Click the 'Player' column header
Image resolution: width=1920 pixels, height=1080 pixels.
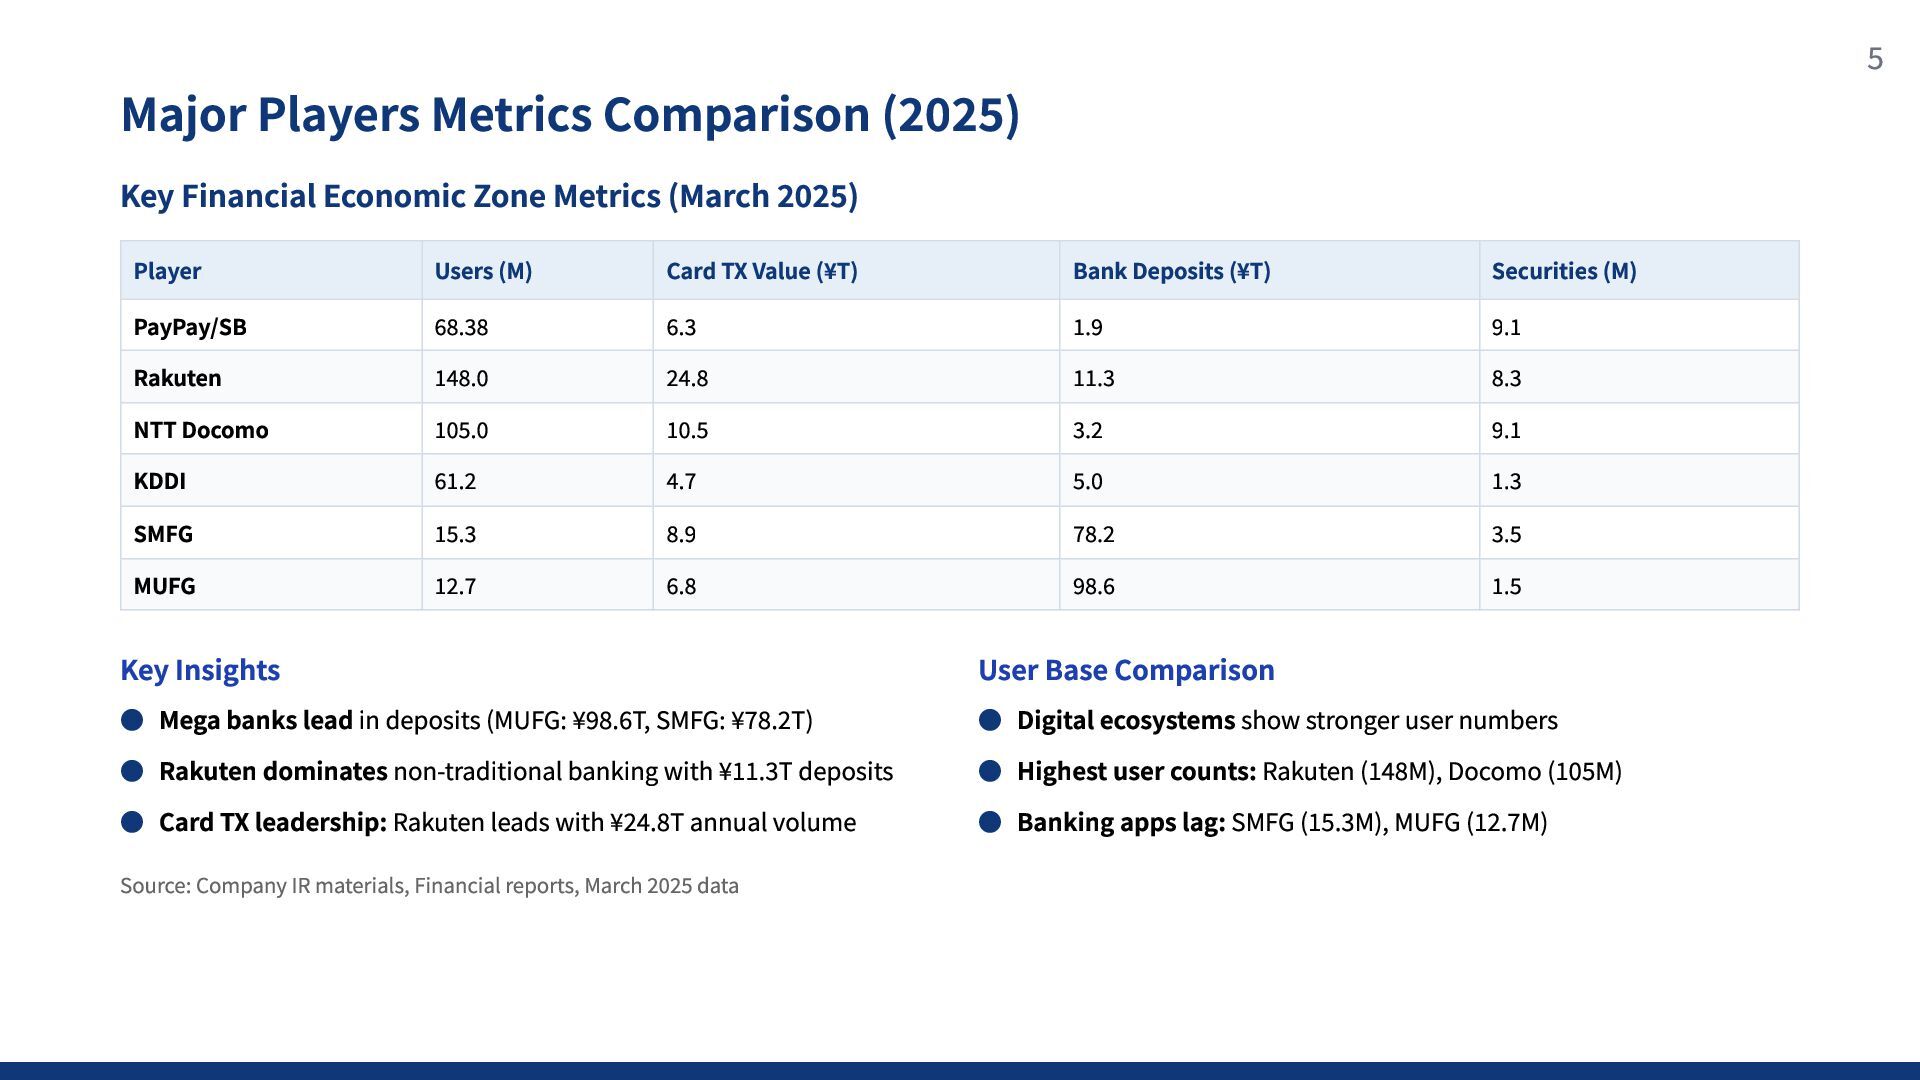click(167, 271)
